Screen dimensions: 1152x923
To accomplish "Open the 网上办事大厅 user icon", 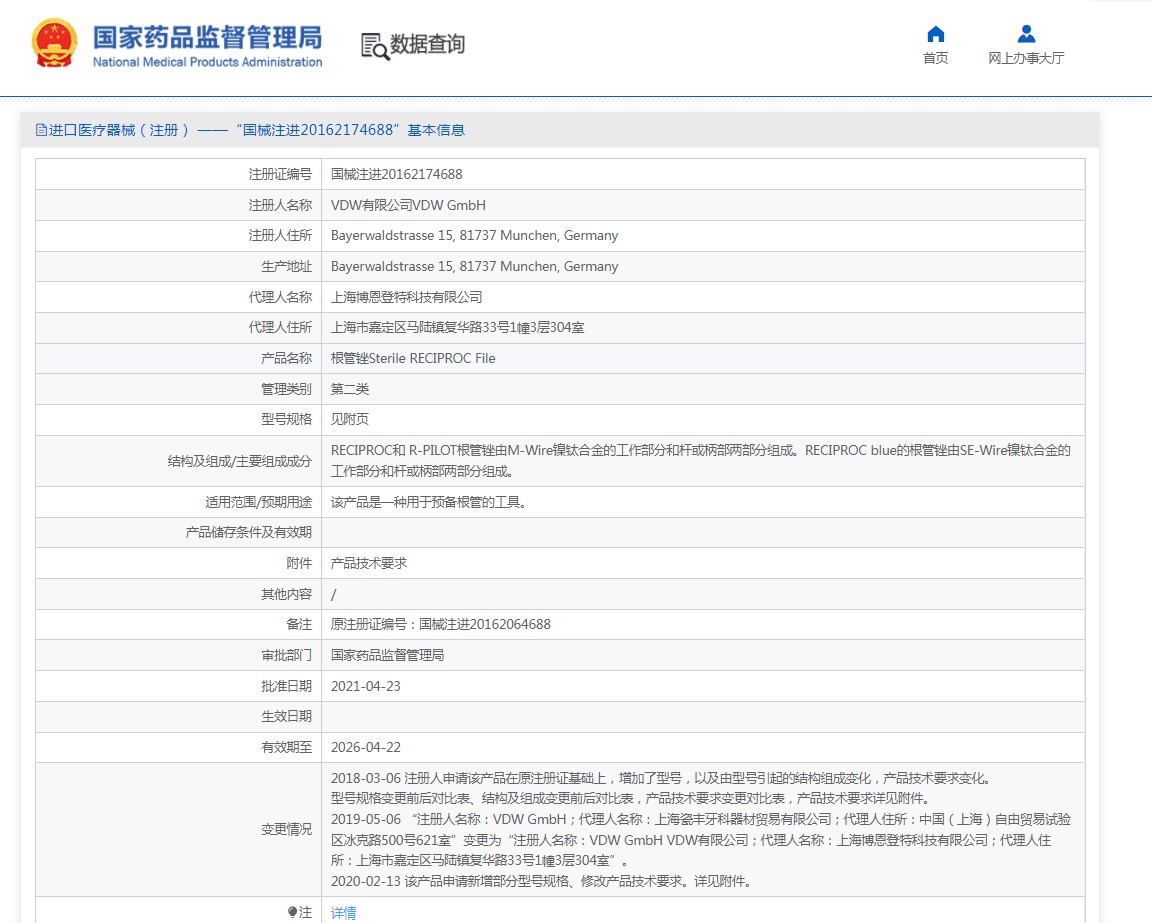I will pyautogui.click(x=1026, y=34).
